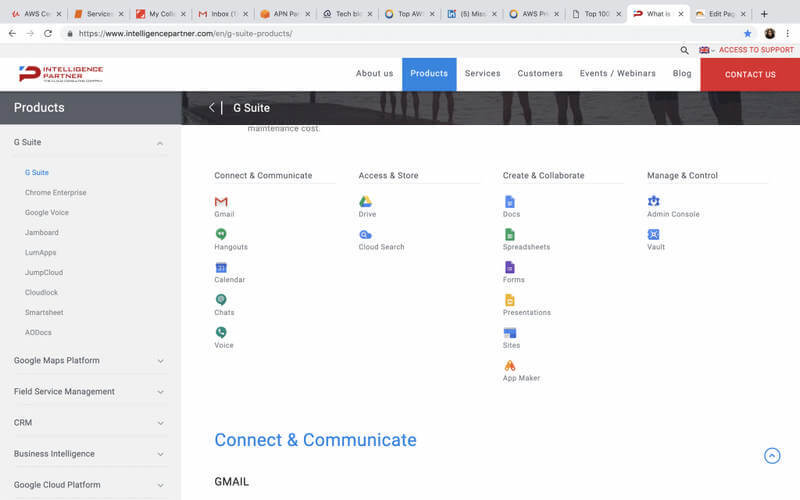800x500 pixels.
Task: Close the AWS Ce browser tab
Action: [59, 14]
